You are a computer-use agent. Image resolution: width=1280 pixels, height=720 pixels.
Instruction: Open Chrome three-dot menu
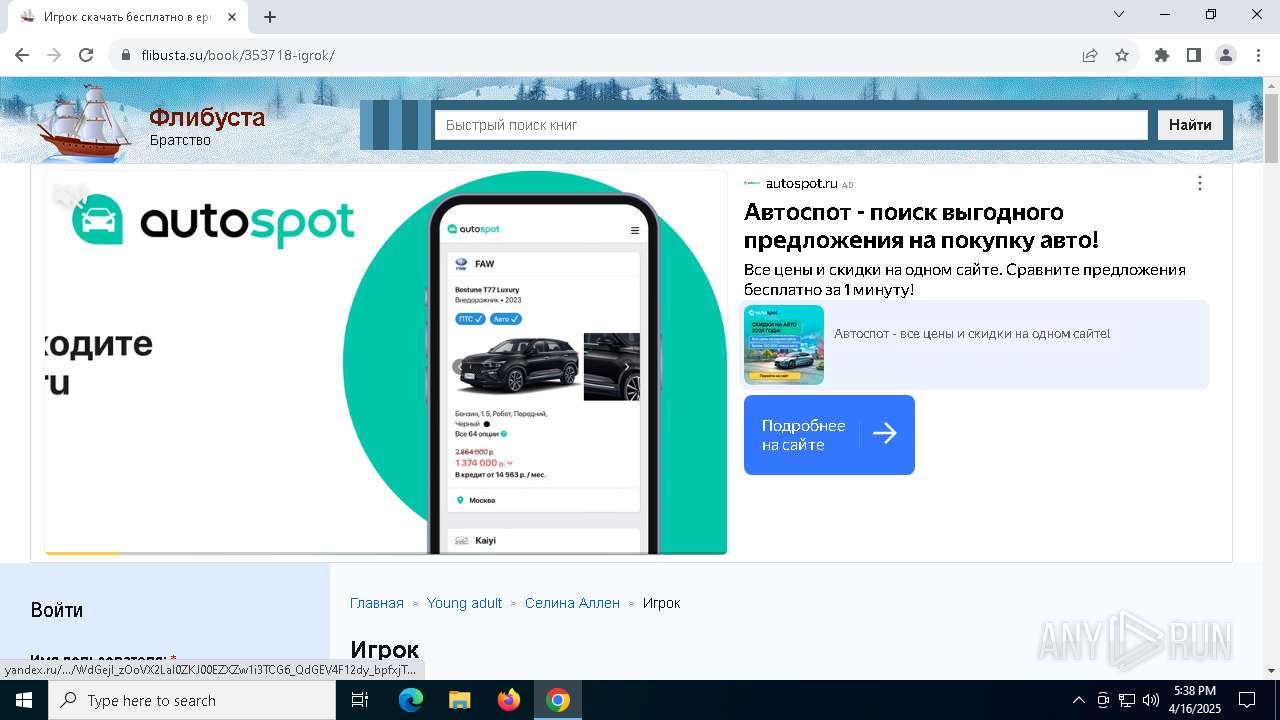coord(1257,55)
